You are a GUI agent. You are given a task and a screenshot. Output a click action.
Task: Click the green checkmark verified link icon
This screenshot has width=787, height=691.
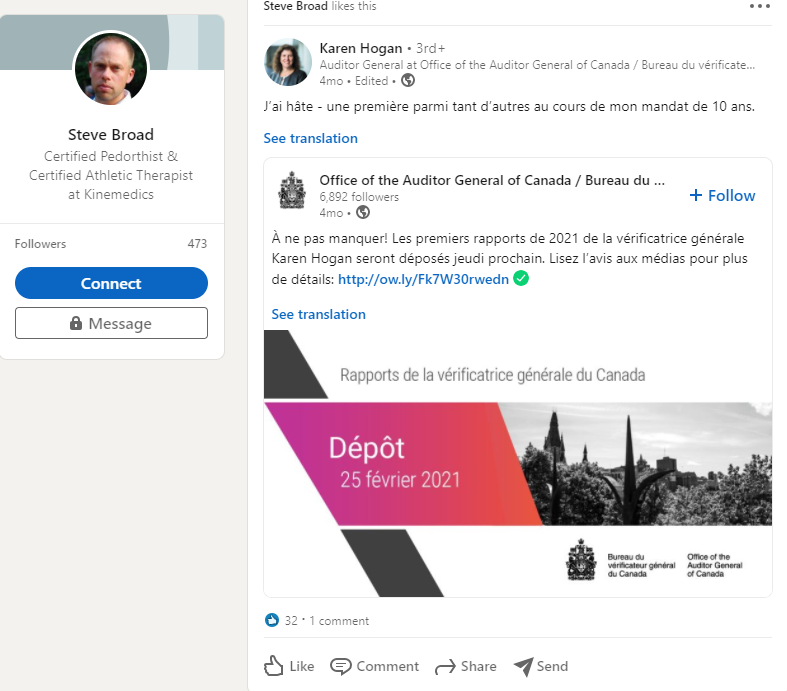[x=521, y=278]
